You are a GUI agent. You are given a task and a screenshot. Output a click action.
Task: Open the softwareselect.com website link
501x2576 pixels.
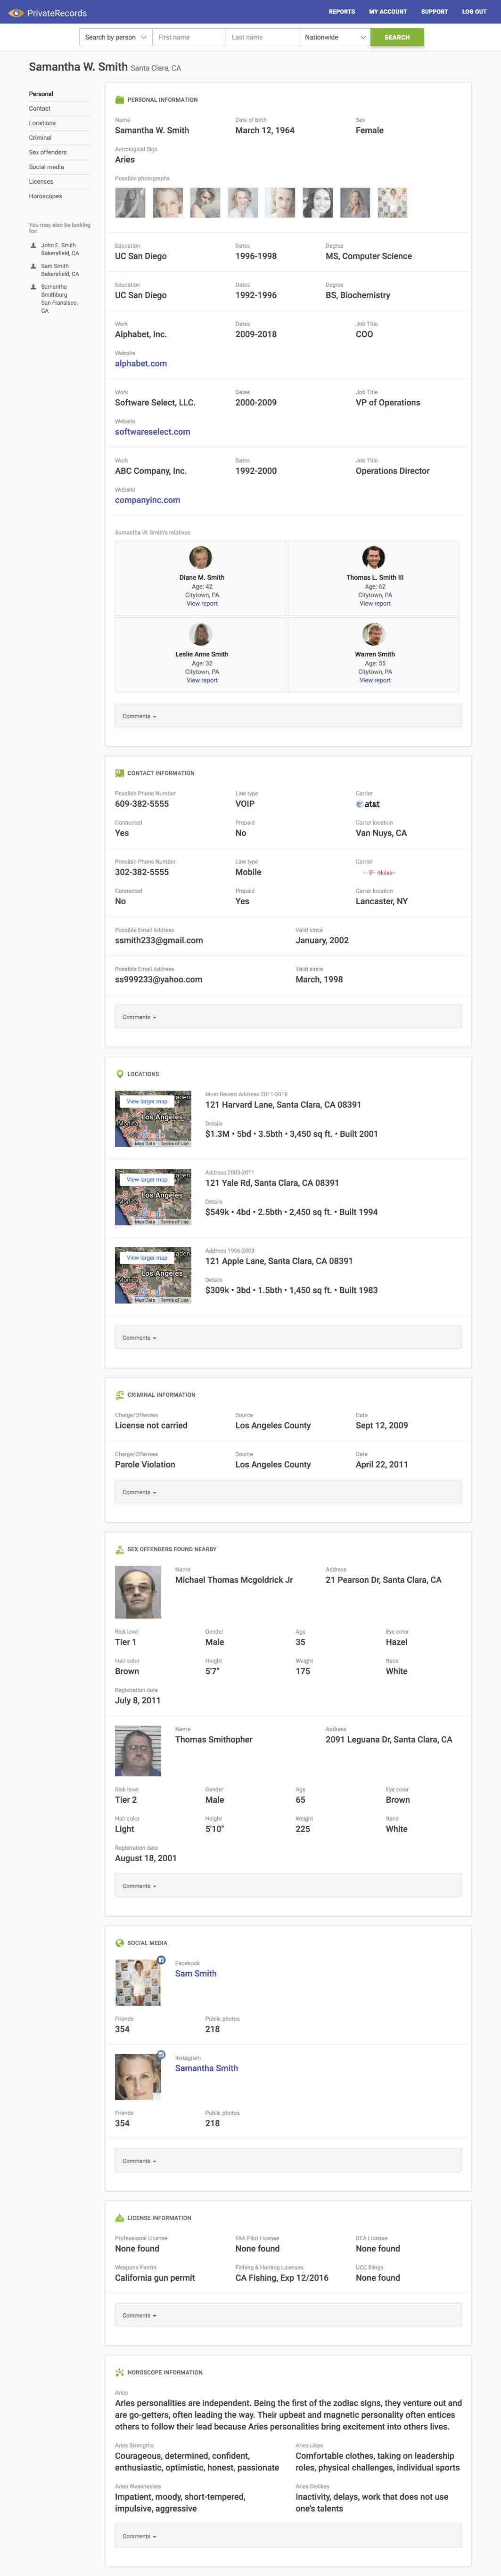coord(152,432)
